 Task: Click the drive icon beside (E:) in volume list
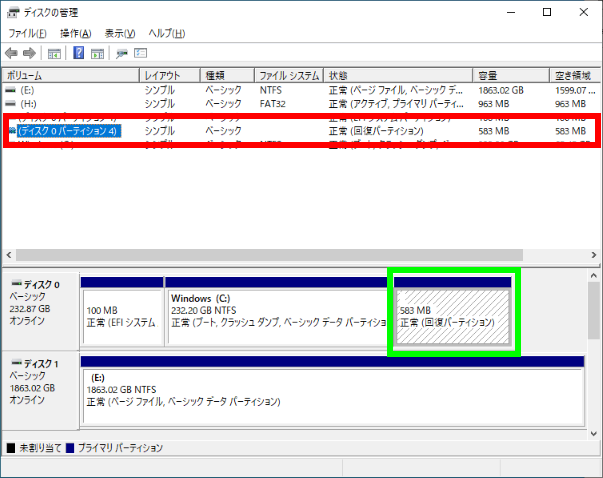tap(10, 90)
